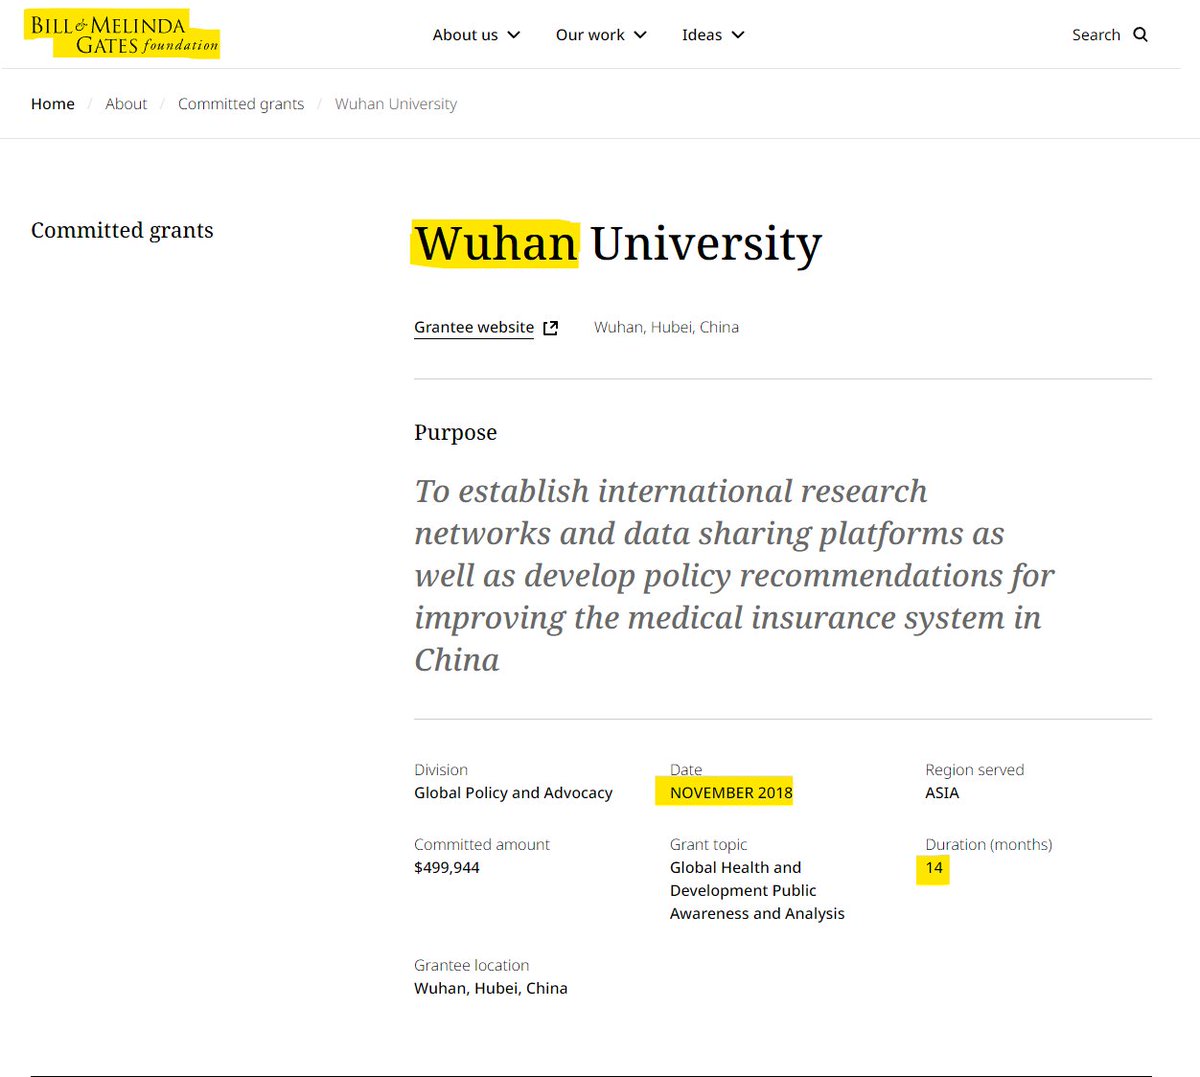
Task: Click the search magnifier icon
Action: [x=1140, y=35]
